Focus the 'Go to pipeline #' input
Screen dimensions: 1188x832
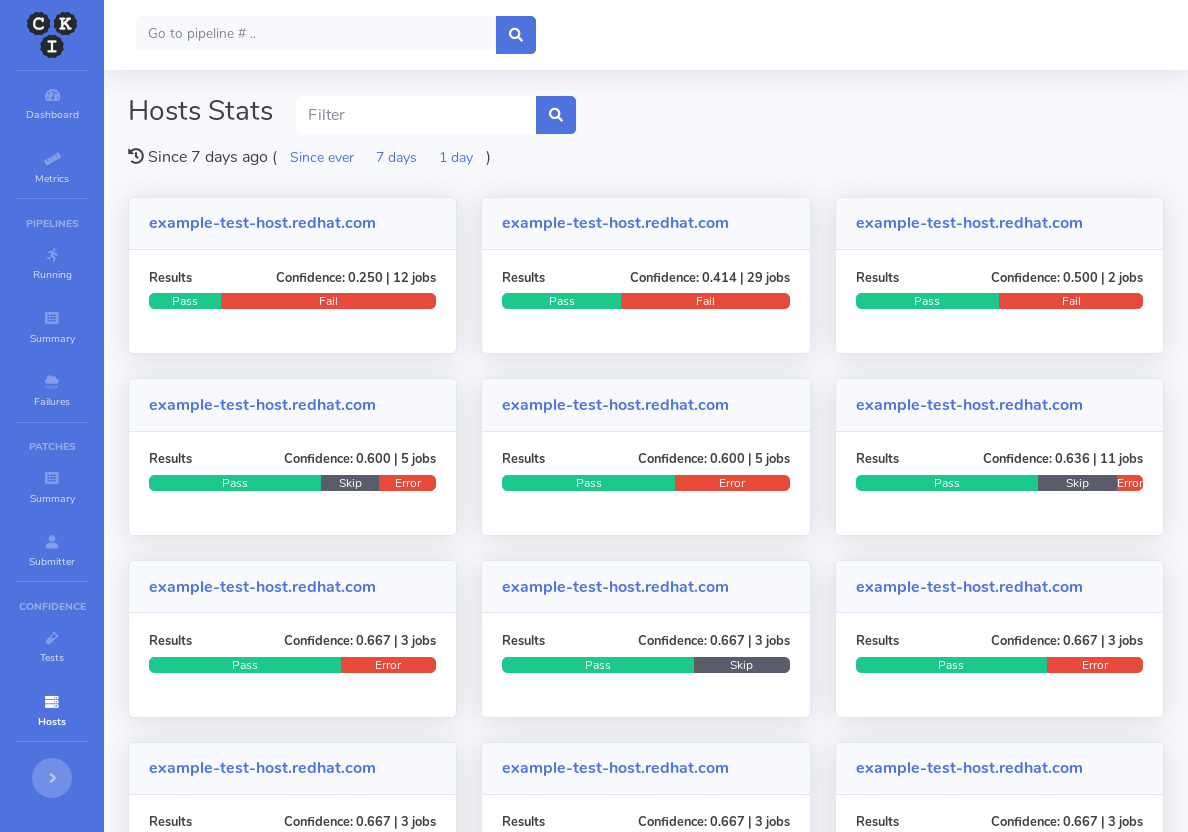coord(316,33)
